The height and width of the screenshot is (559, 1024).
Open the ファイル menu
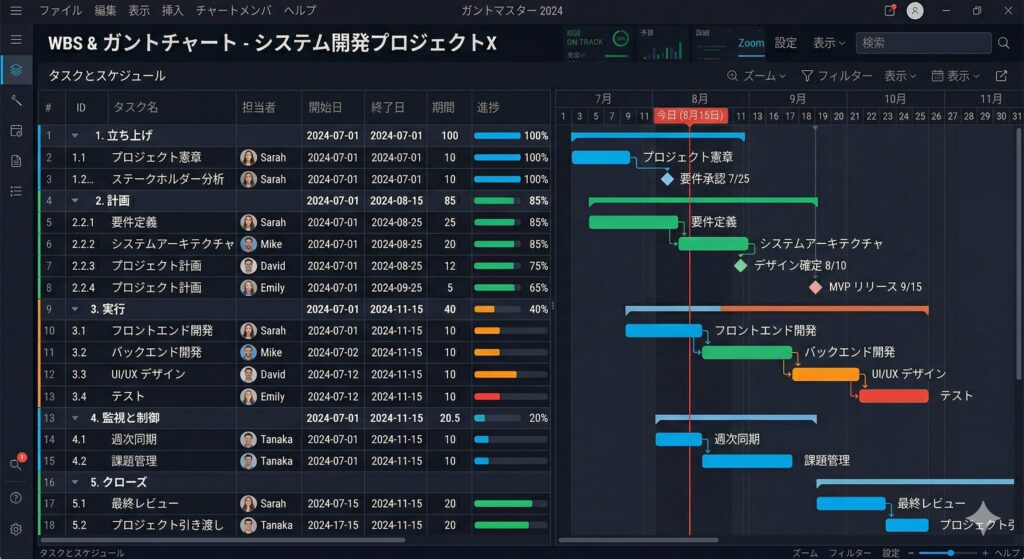pos(61,10)
